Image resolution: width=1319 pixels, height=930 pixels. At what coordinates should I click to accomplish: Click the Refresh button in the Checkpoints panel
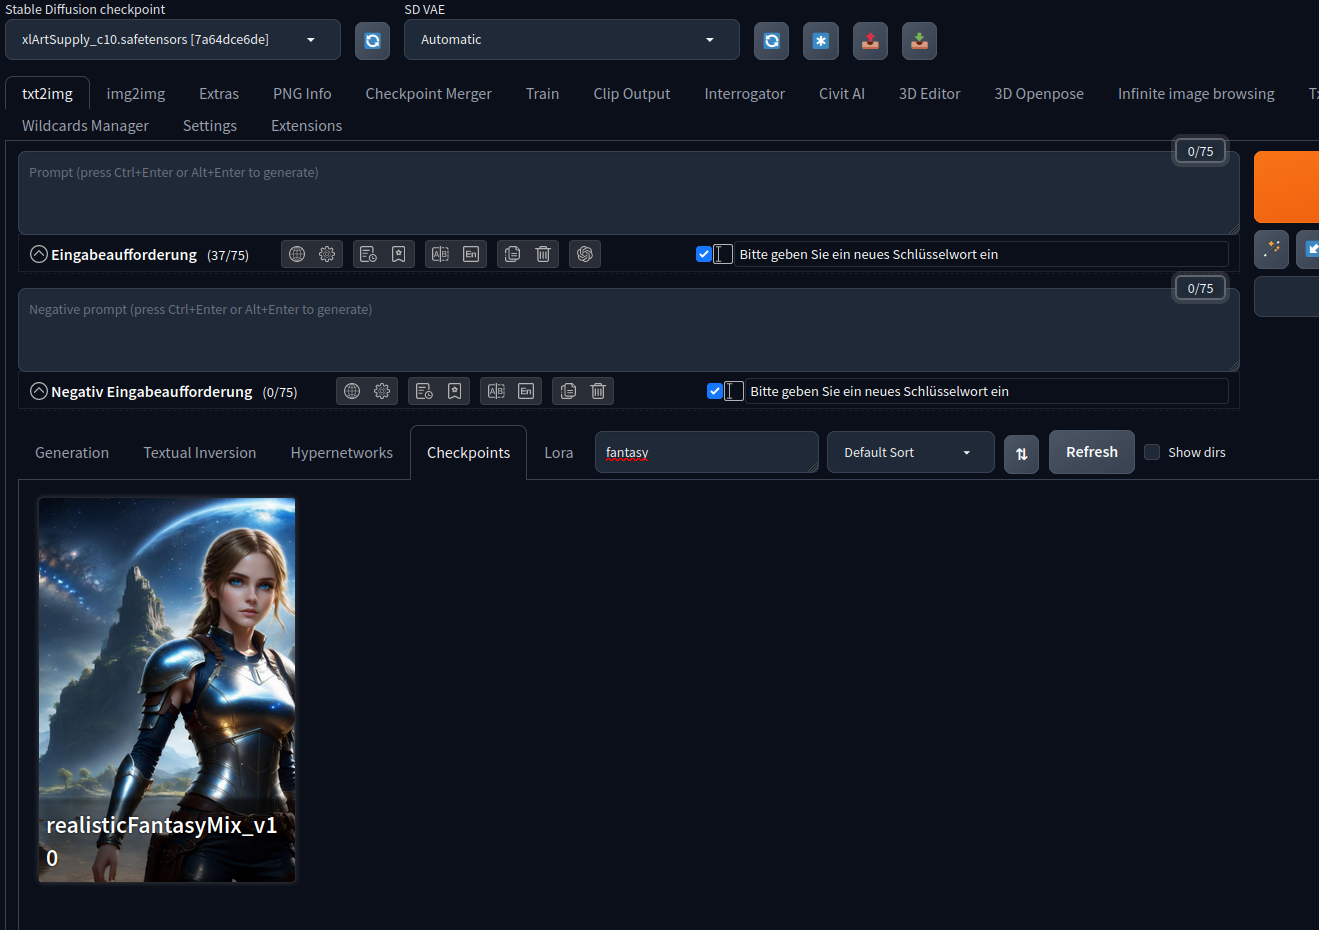[1091, 452]
